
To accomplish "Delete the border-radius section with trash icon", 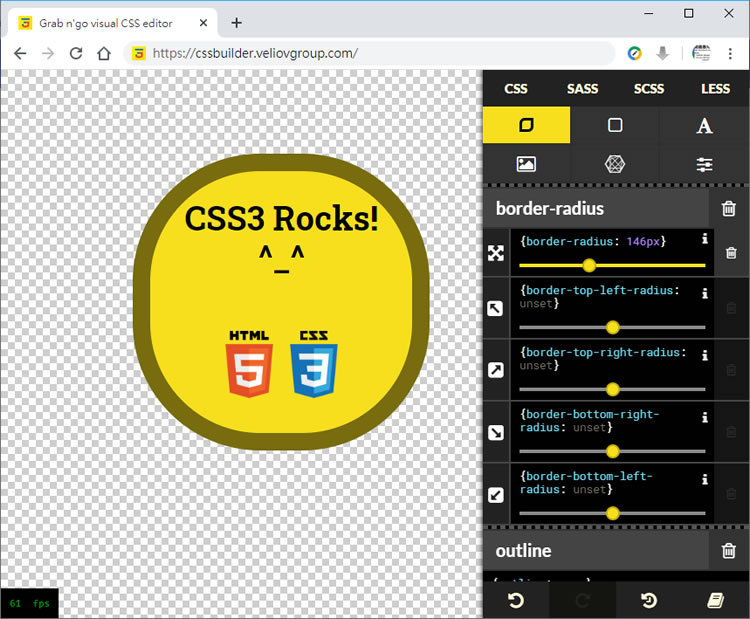I will (728, 209).
